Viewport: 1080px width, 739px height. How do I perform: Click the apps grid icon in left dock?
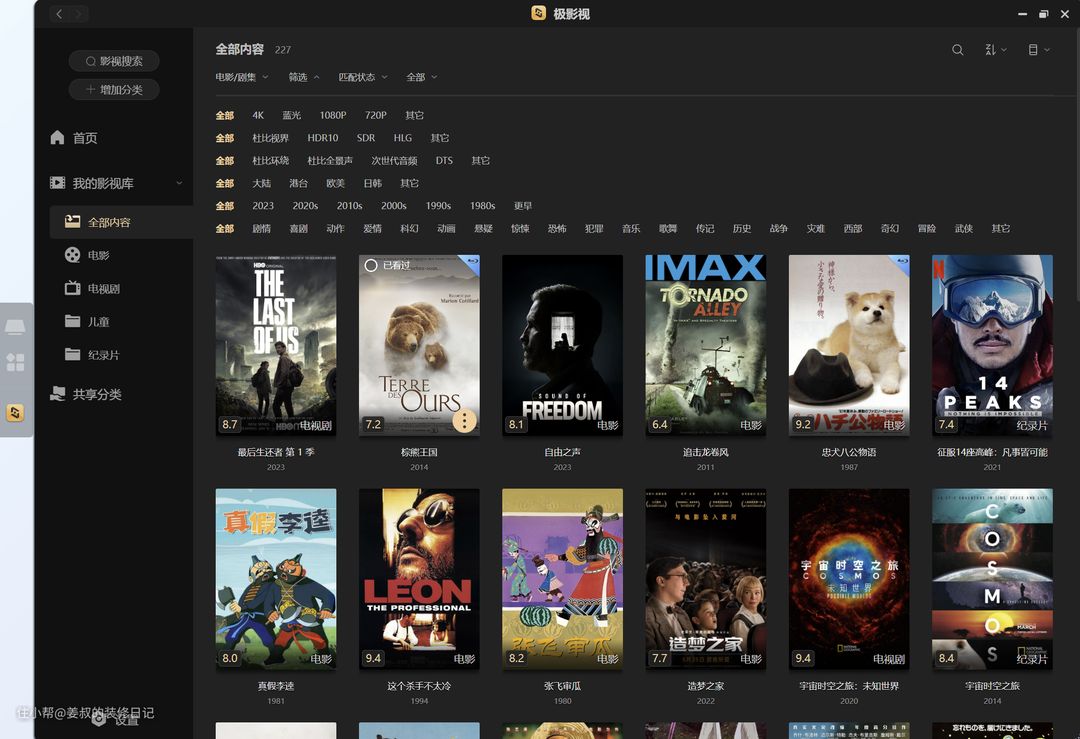click(15, 362)
